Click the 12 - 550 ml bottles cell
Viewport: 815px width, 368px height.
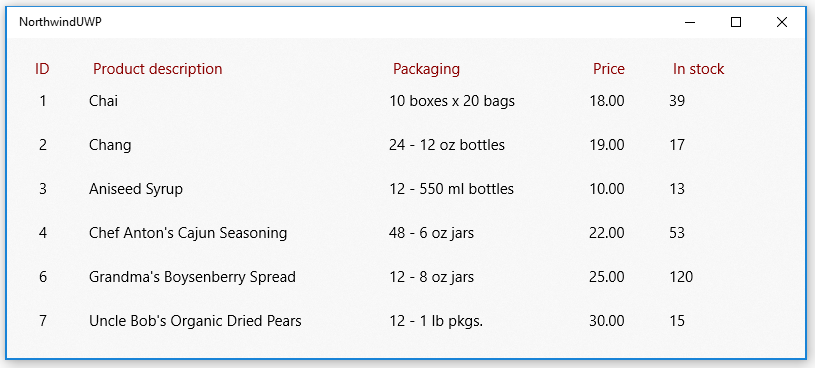click(451, 189)
